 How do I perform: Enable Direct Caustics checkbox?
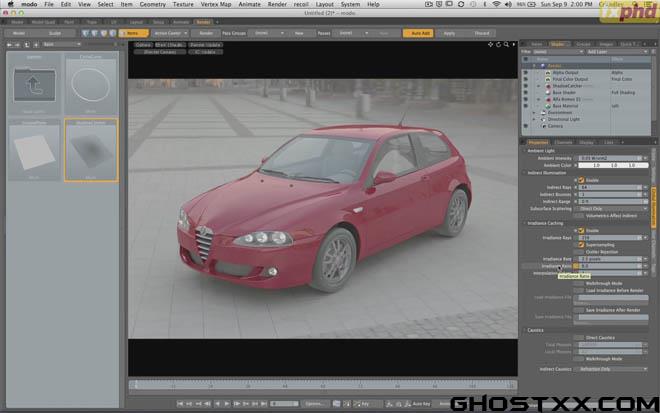tap(580, 338)
